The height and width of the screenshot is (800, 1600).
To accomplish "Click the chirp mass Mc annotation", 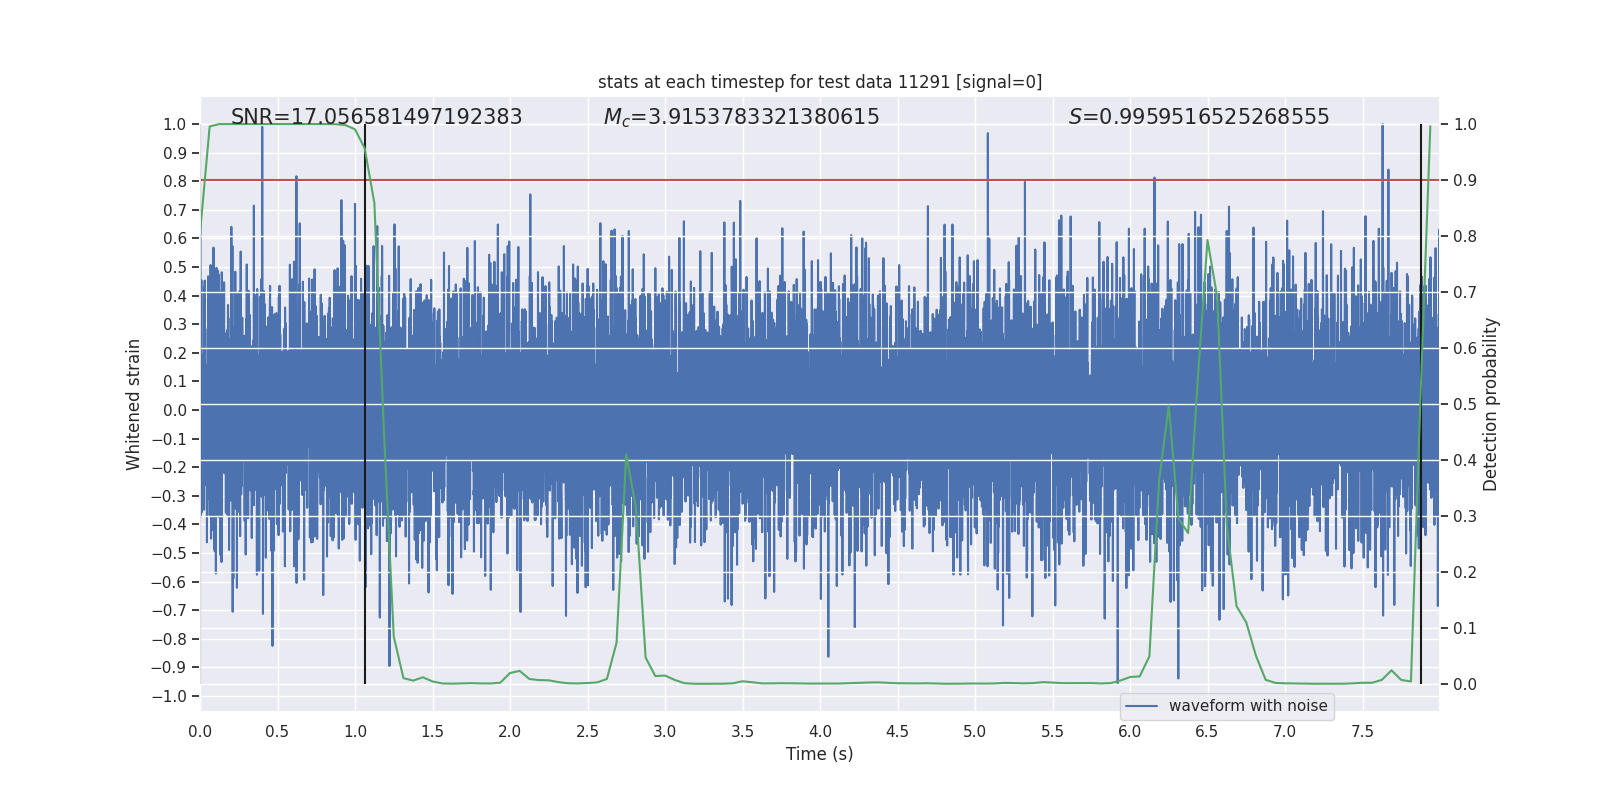I will 741,117.
